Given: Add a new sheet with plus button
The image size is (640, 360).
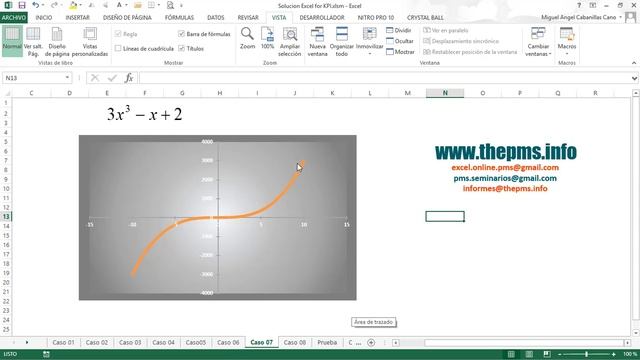Looking at the screenshot, I should (371, 342).
